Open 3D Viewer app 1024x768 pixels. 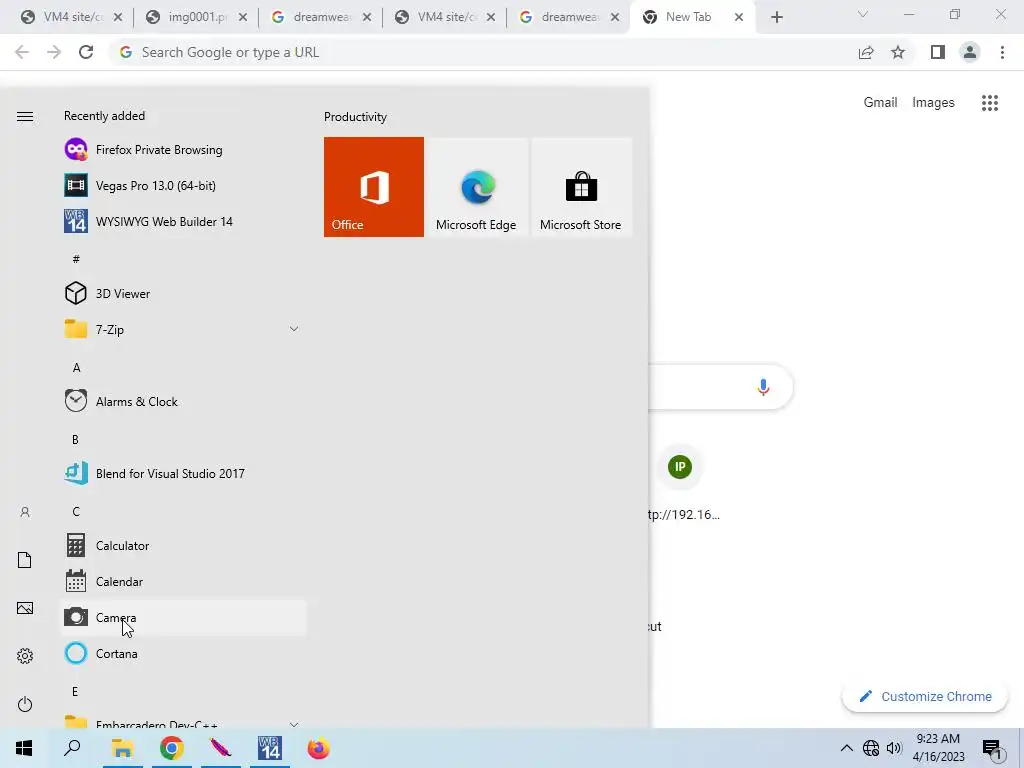[183, 293]
